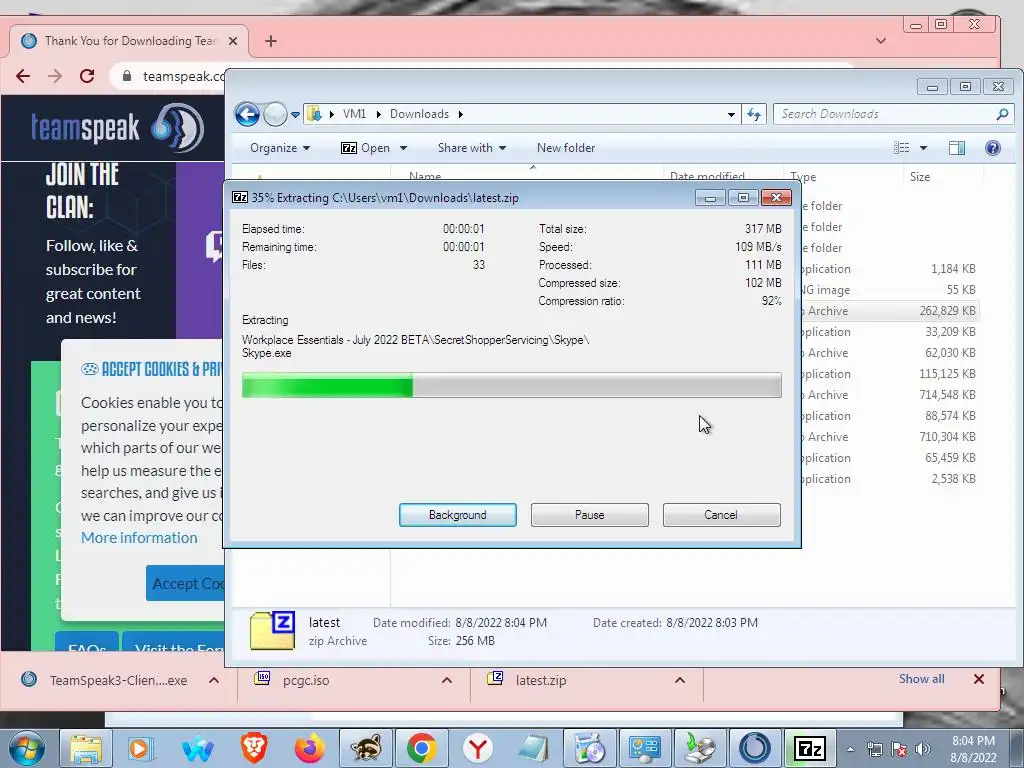The width and height of the screenshot is (1024, 768).
Task: Open the Organize menu
Action: point(280,148)
